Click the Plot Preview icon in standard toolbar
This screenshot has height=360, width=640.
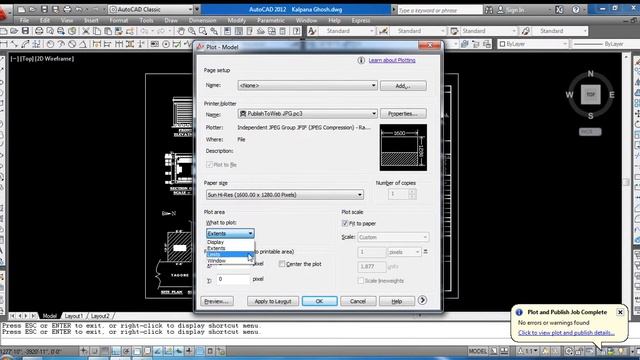50,31
